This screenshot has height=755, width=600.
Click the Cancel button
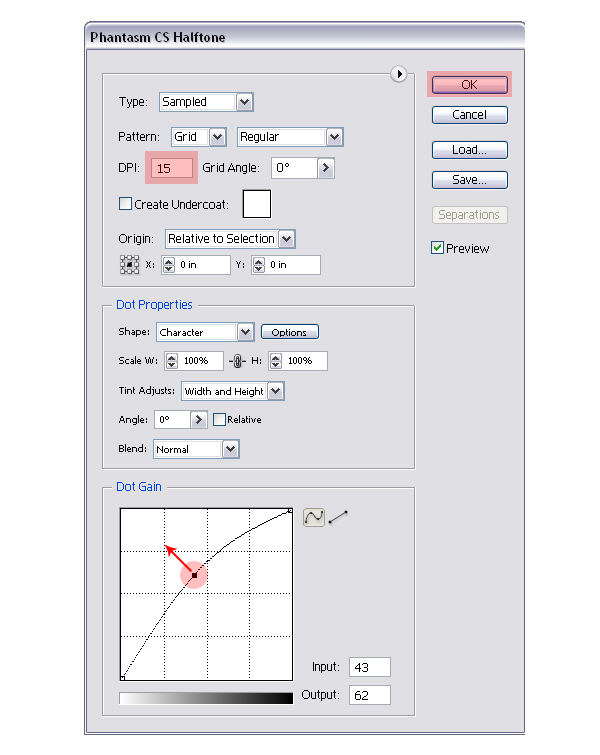tap(470, 115)
